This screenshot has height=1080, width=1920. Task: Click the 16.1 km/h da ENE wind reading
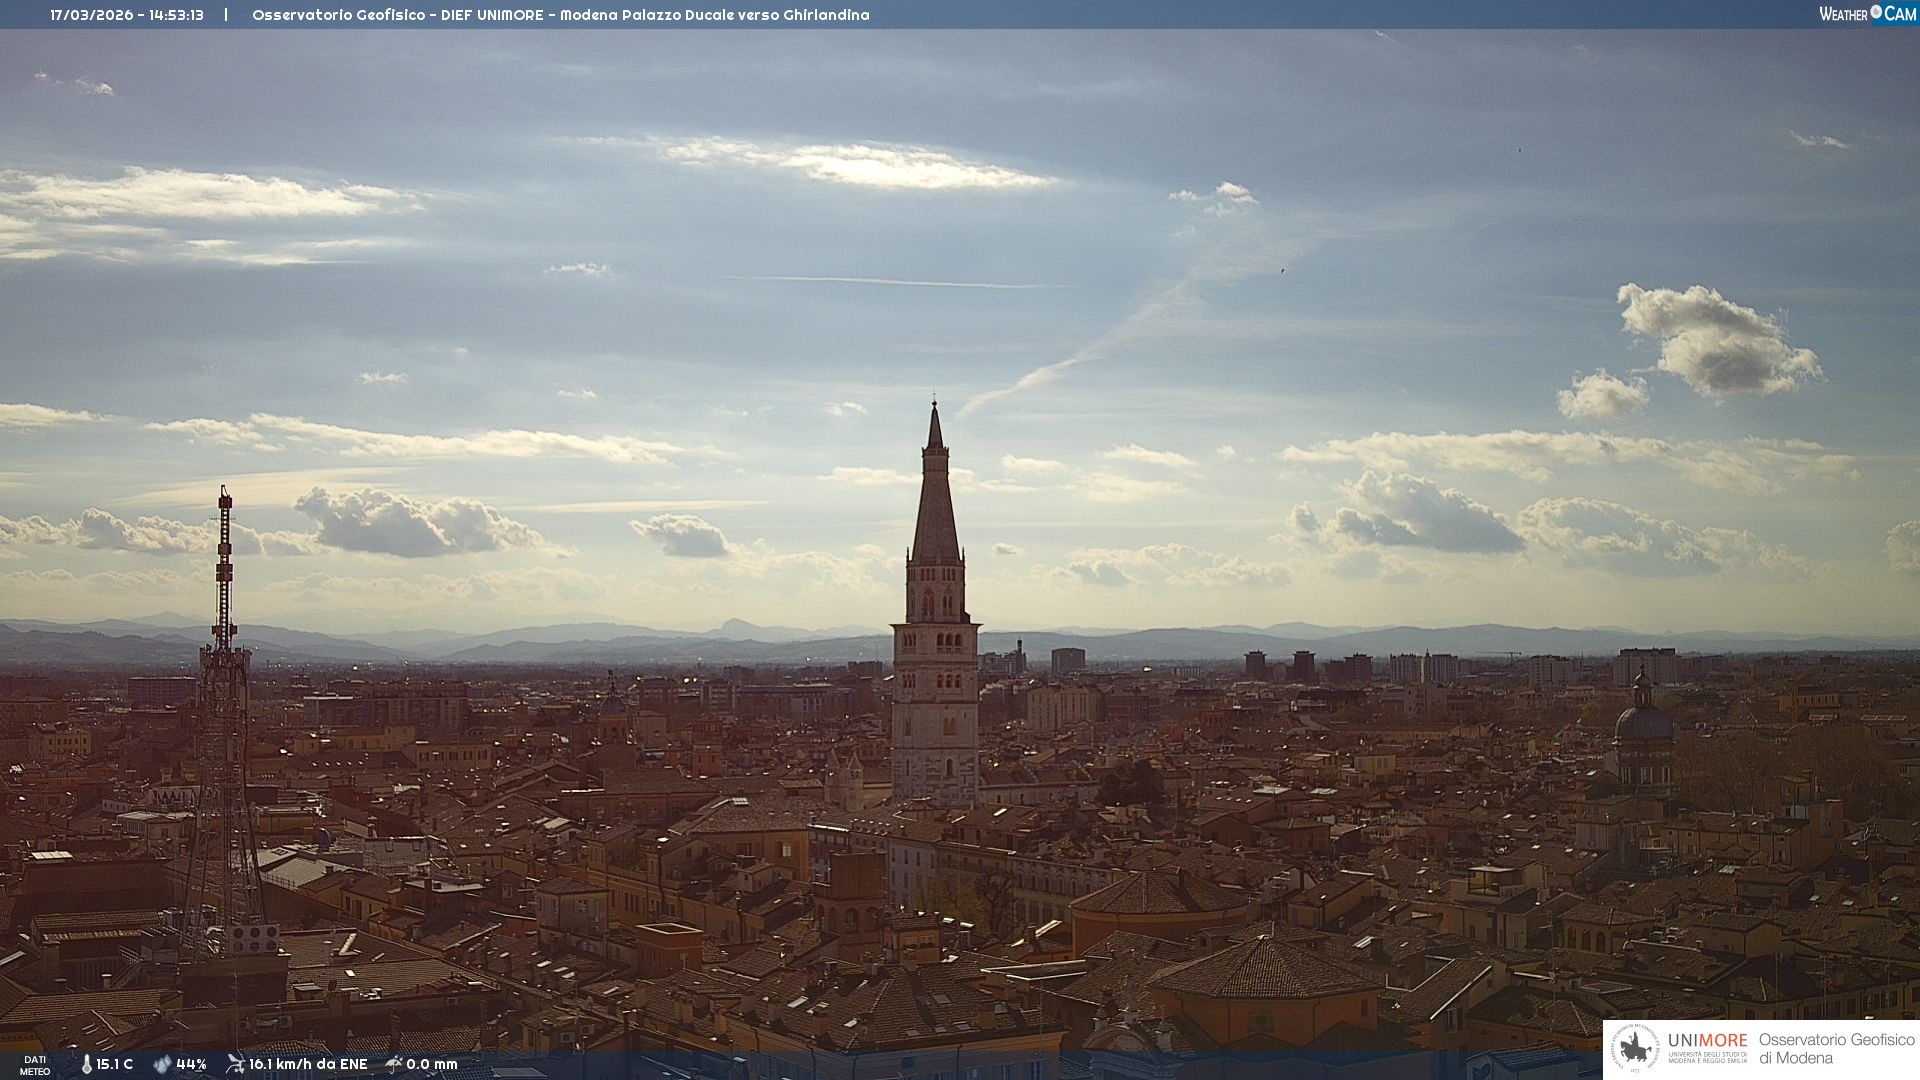tap(308, 1064)
